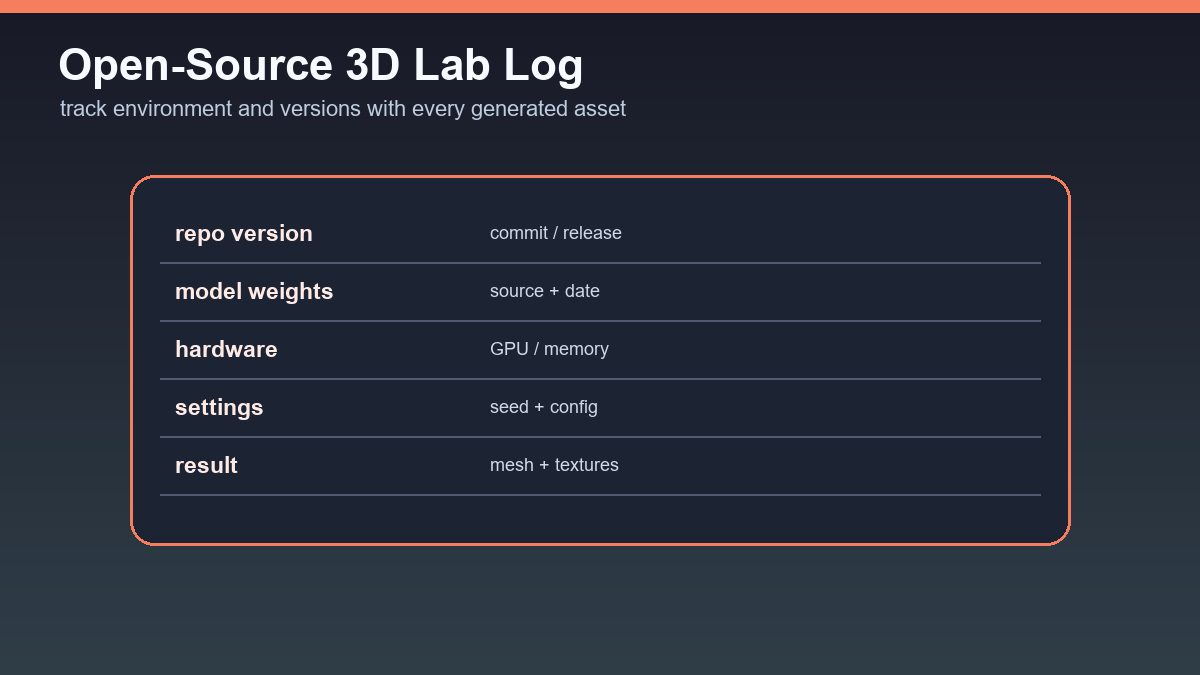
Task: Click the 'model weights' row label
Action: (x=254, y=291)
